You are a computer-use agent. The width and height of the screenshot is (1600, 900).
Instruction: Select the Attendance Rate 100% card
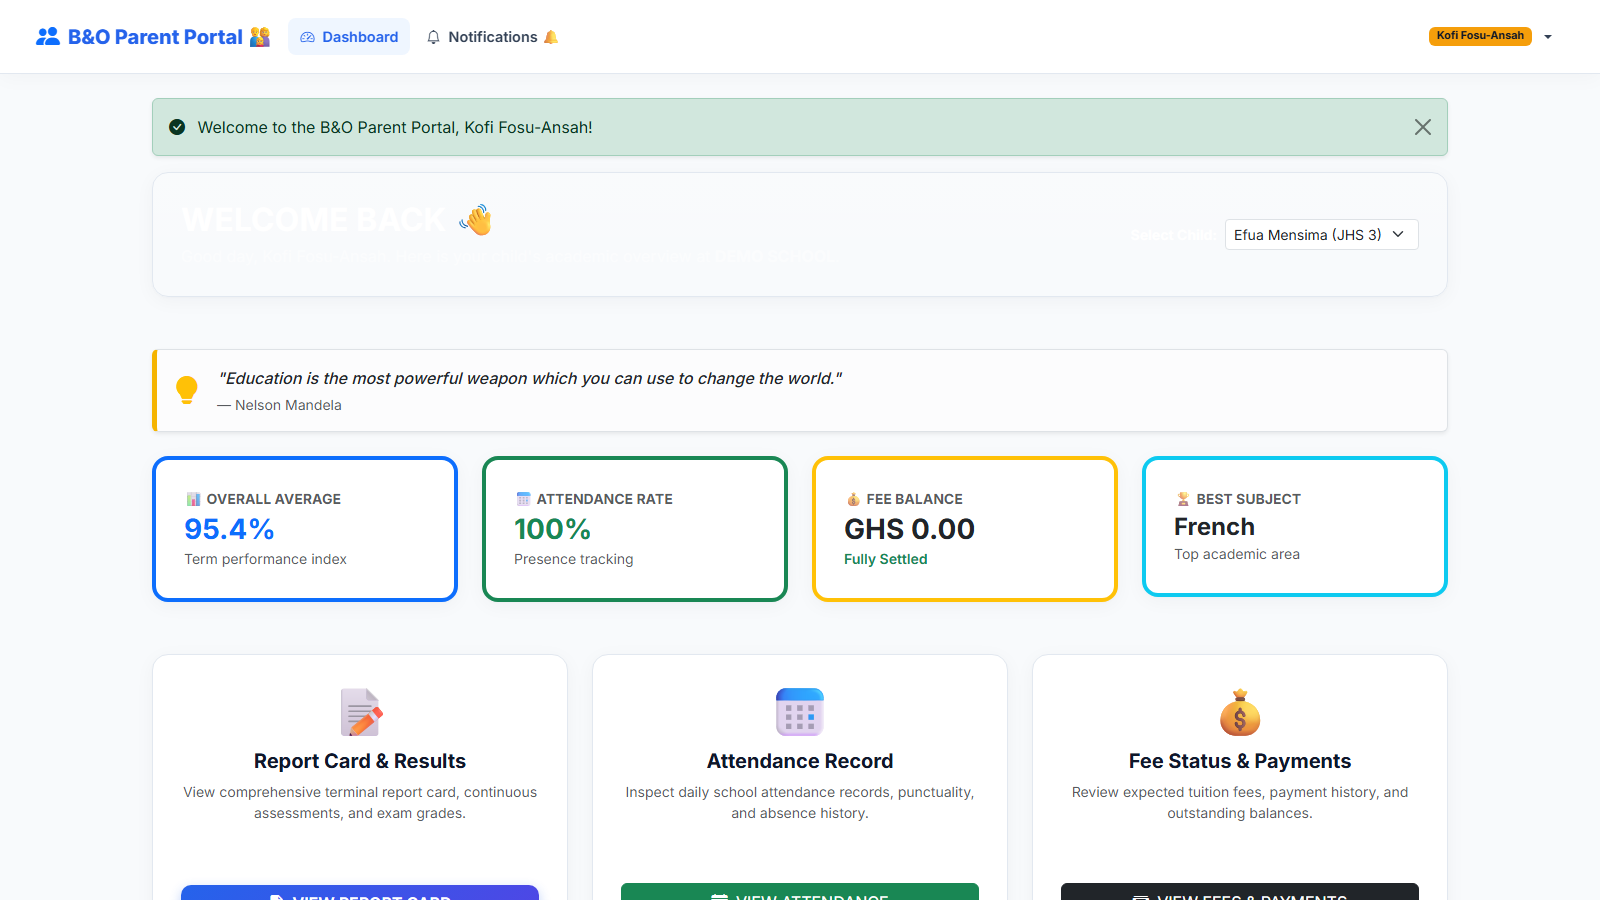pos(635,529)
